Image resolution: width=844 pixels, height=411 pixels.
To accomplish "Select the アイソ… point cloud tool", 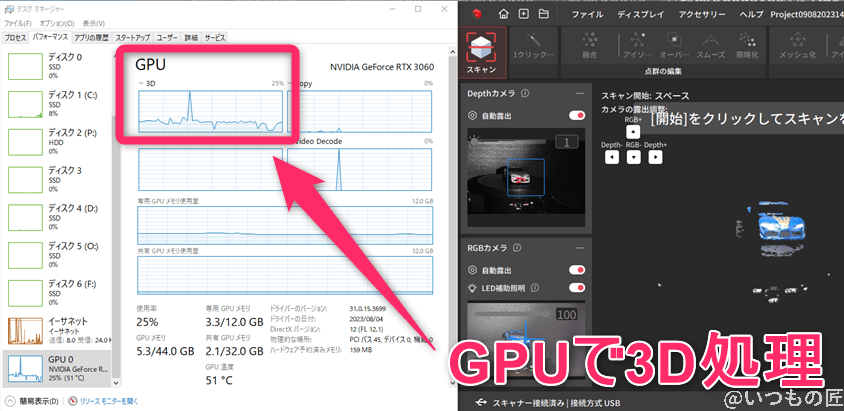I will tap(637, 46).
